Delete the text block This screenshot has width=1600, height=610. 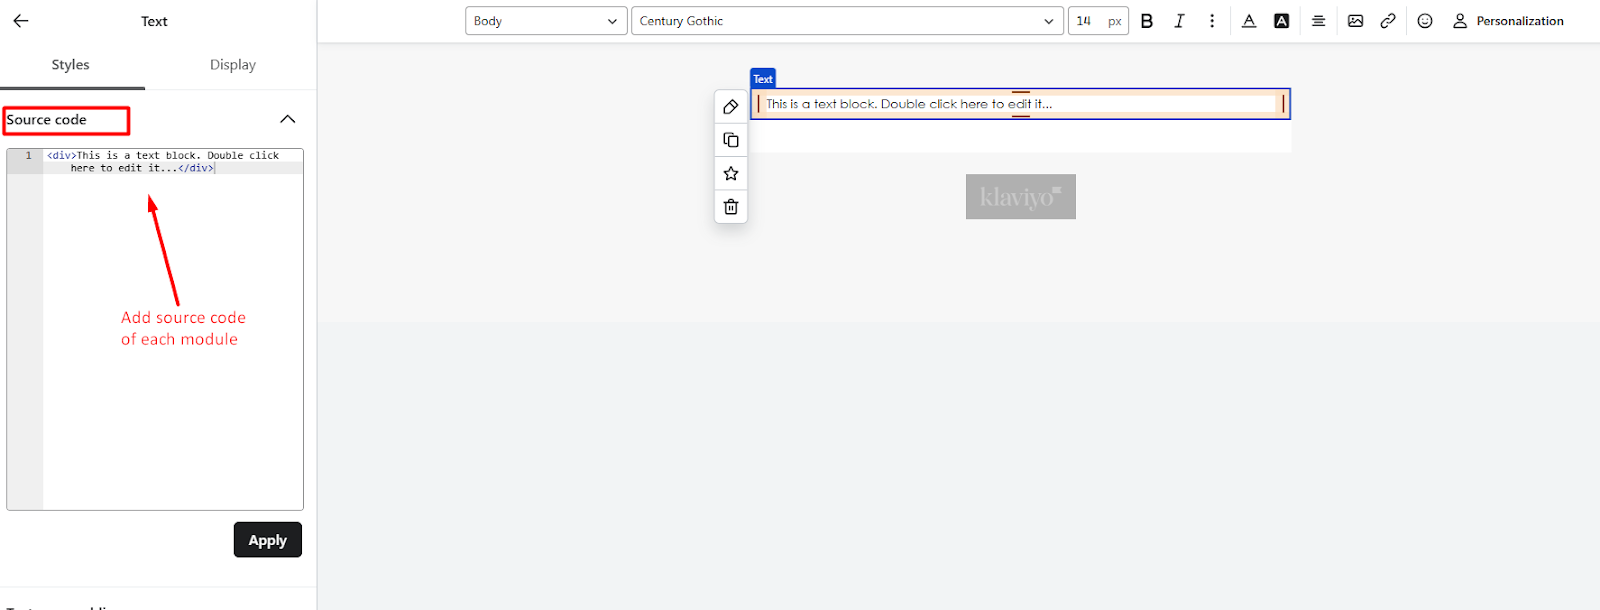731,207
